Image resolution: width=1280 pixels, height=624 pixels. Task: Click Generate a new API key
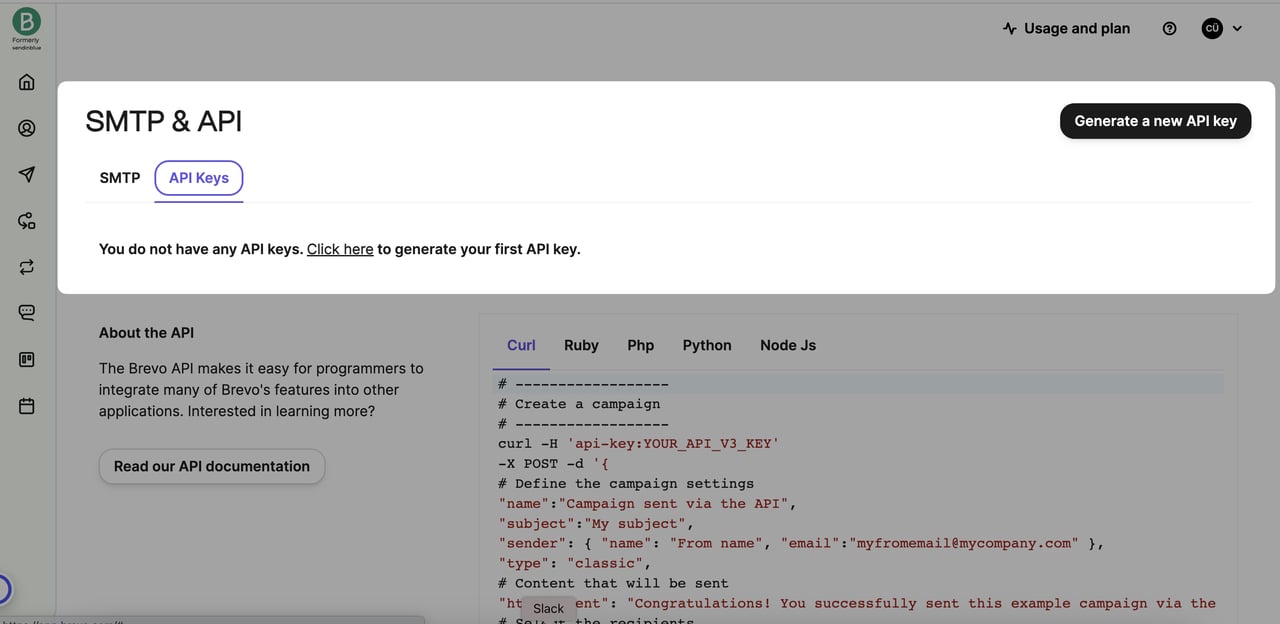1155,120
